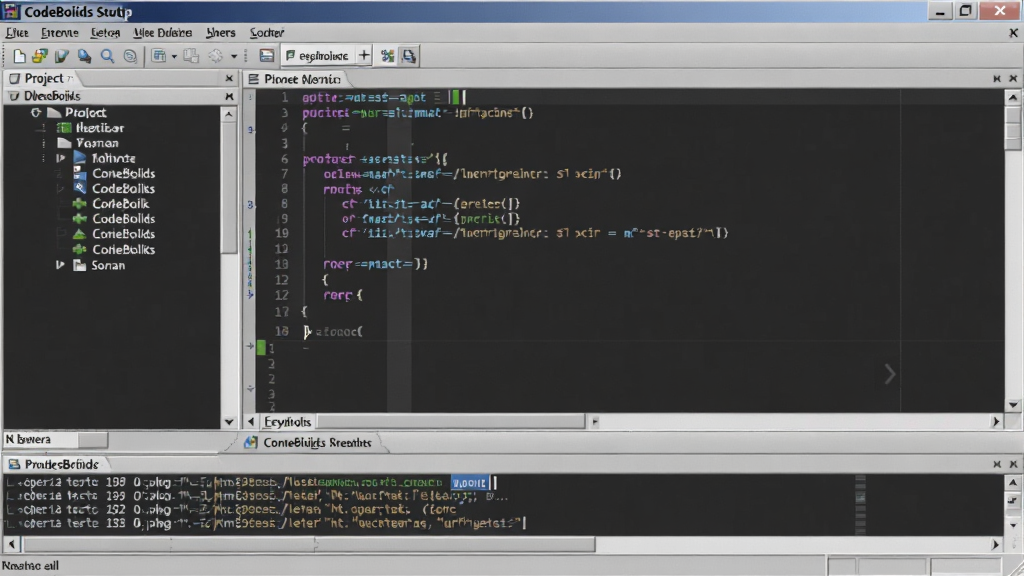This screenshot has width=1024, height=576.
Task: Collapse the Project root tree node
Action: point(36,113)
